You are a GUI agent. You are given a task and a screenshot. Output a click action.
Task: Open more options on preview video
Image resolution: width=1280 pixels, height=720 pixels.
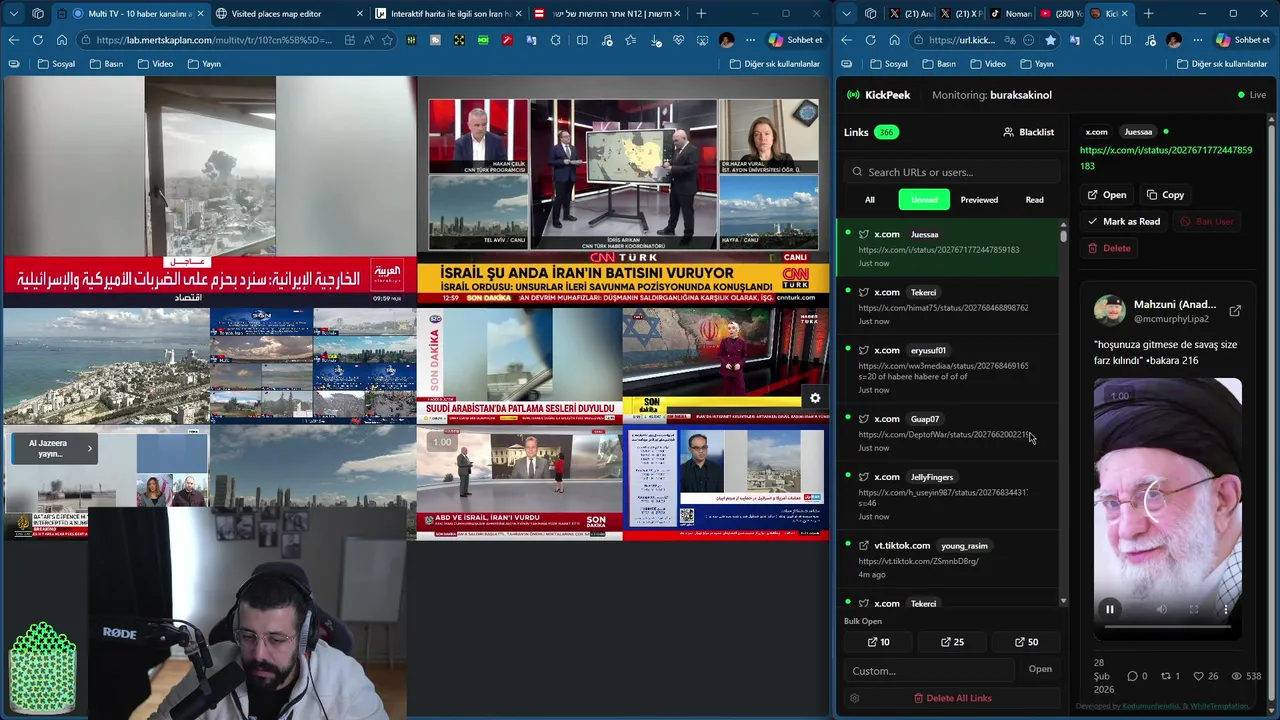click(1226, 609)
